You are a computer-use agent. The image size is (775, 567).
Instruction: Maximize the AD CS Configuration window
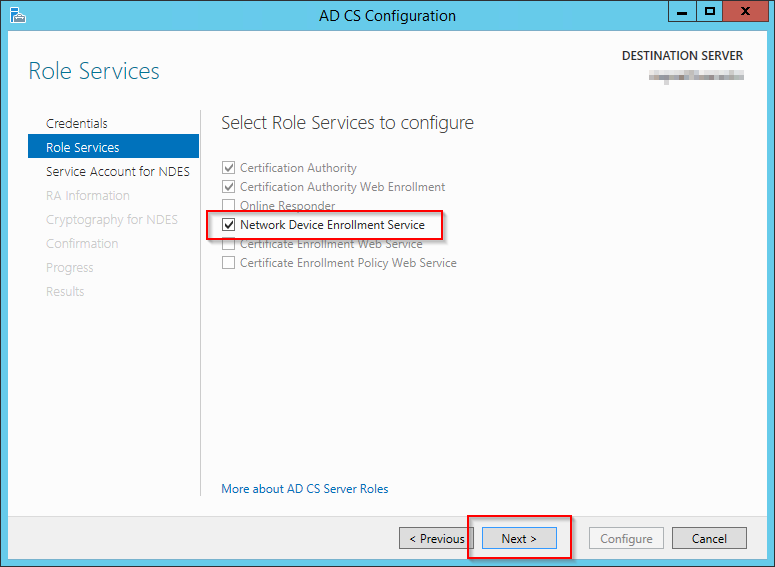pos(710,12)
